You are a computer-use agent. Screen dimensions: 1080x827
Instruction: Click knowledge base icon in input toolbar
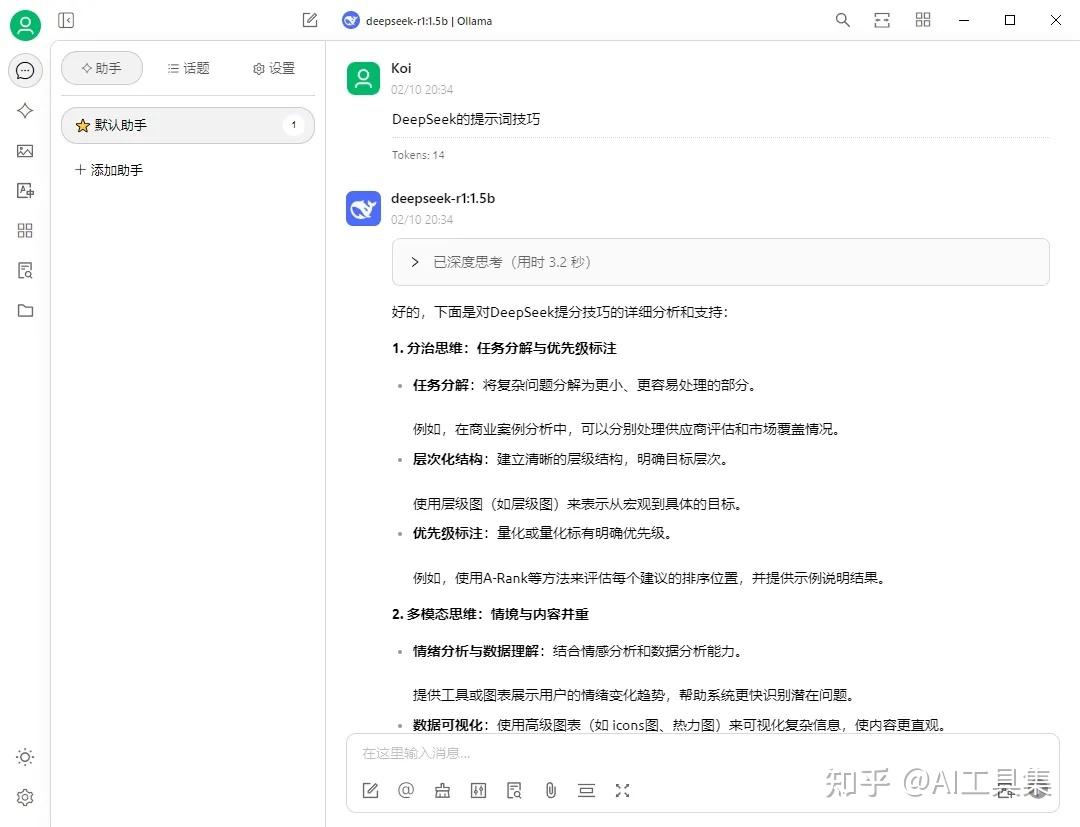coord(515,791)
